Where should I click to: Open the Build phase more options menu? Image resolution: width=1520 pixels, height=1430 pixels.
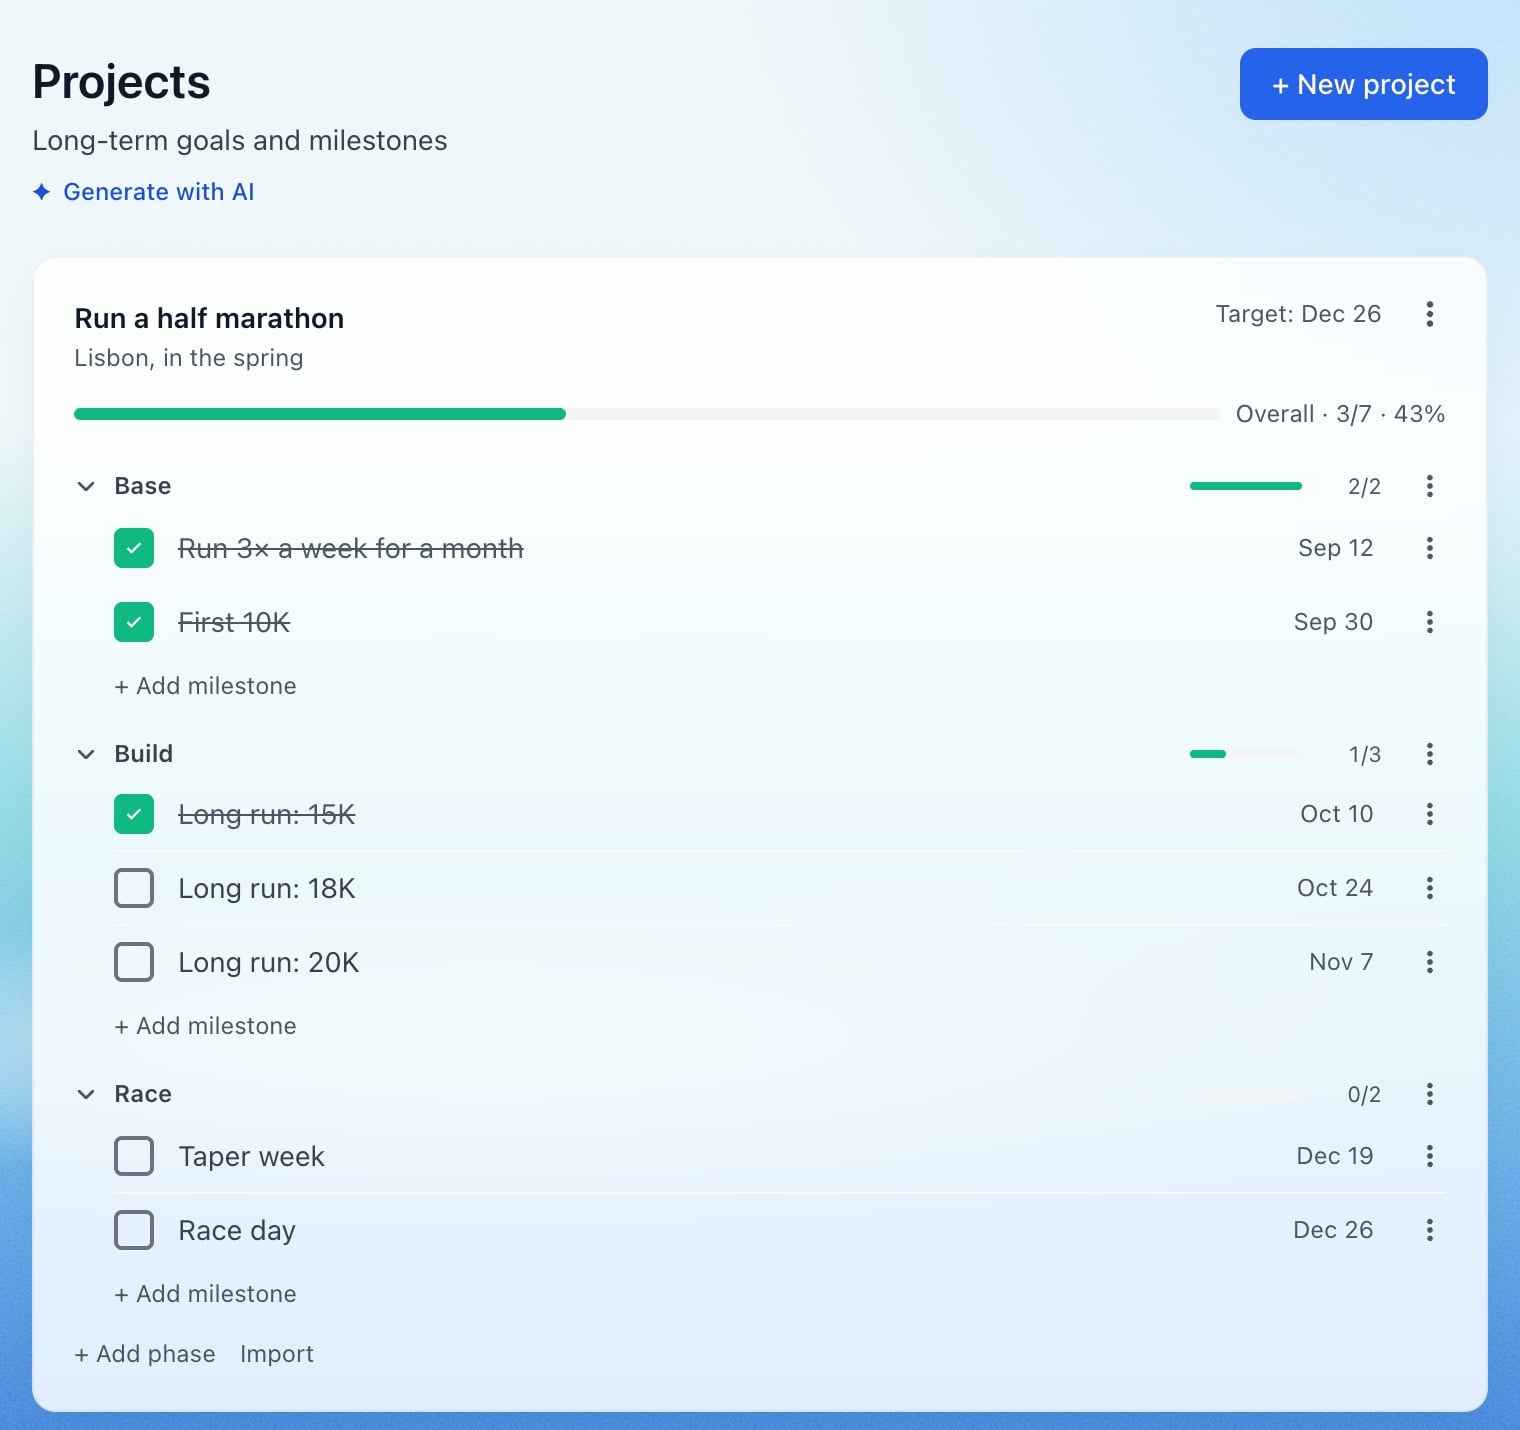[1430, 754]
